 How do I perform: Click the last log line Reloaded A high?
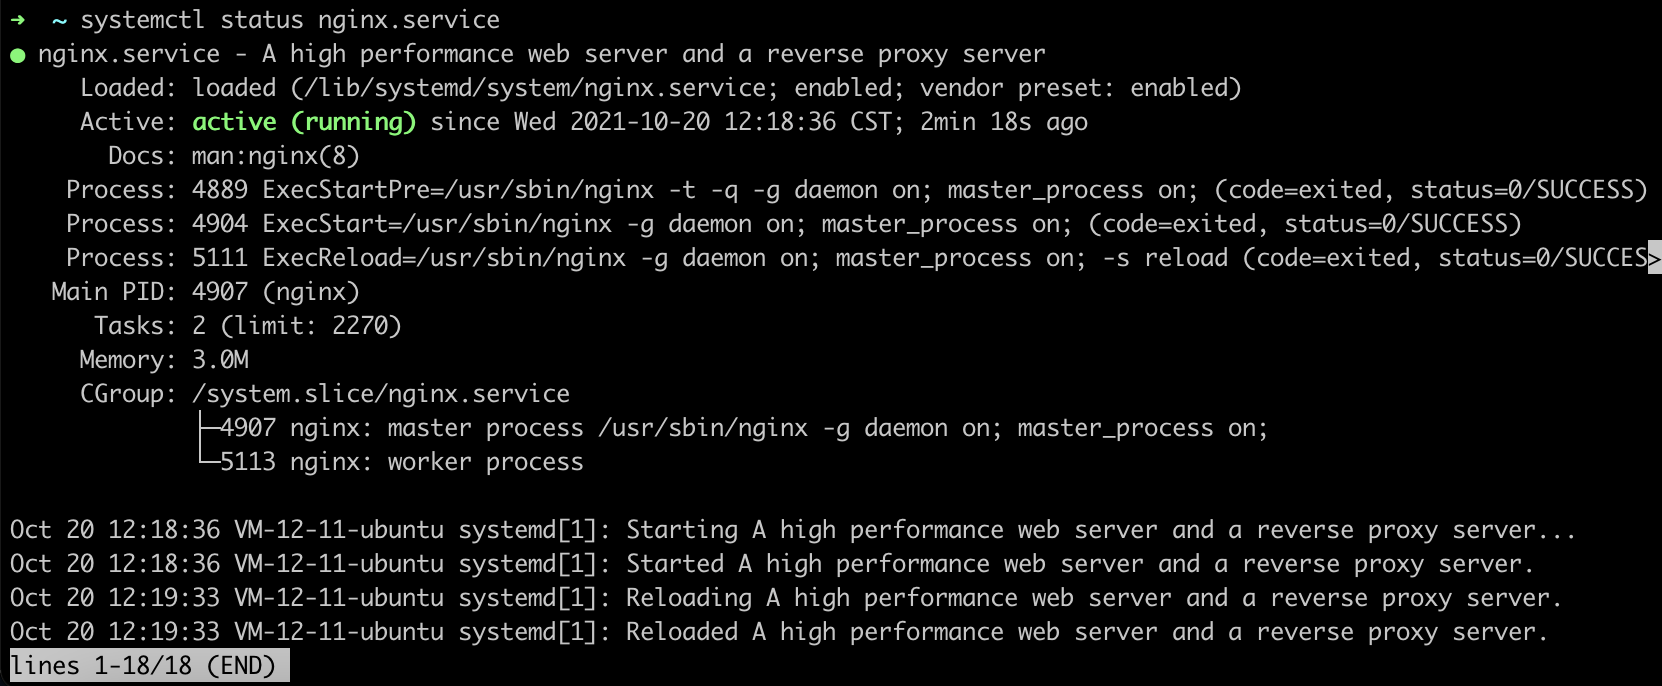779,632
